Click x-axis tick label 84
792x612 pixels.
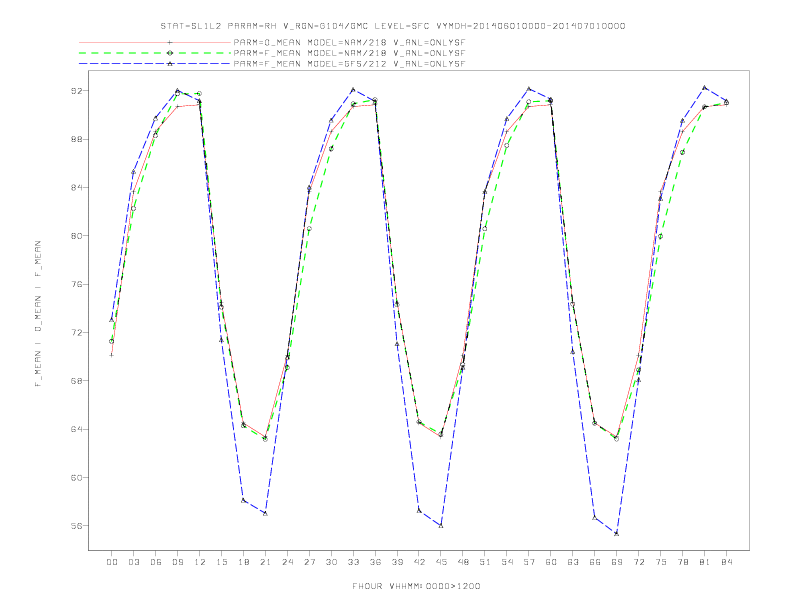point(726,562)
